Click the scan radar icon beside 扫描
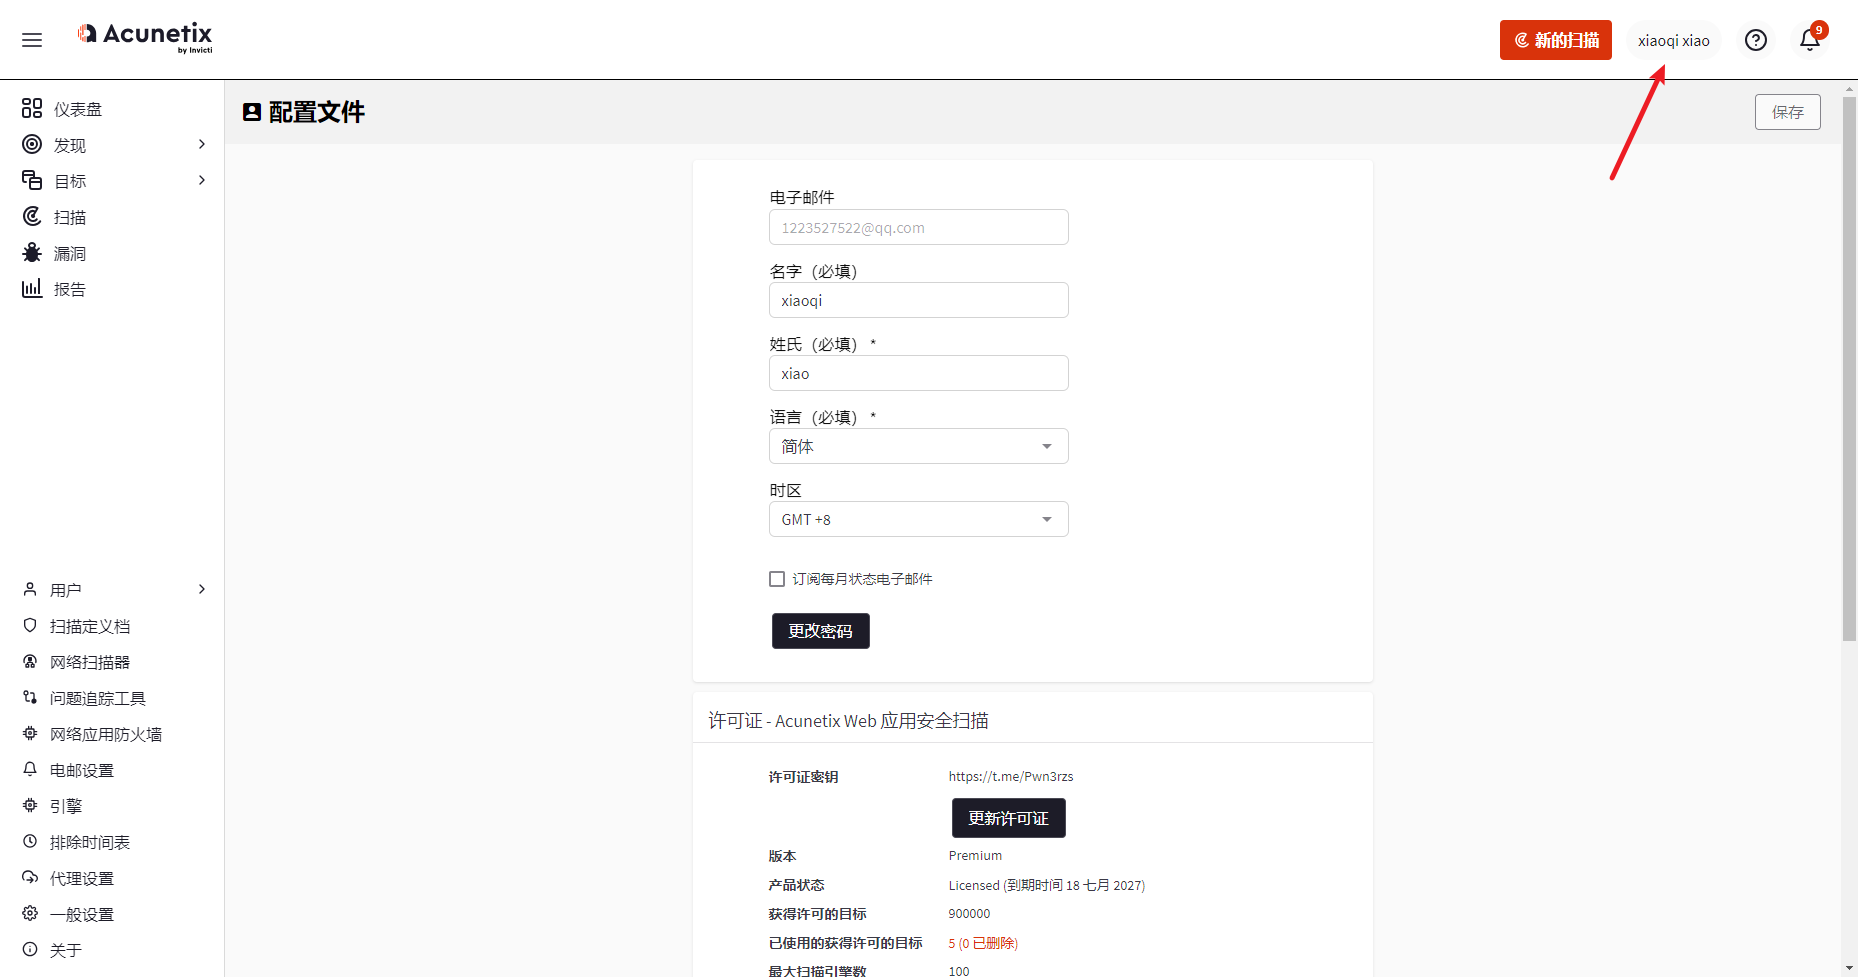This screenshot has height=977, width=1858. 32,216
